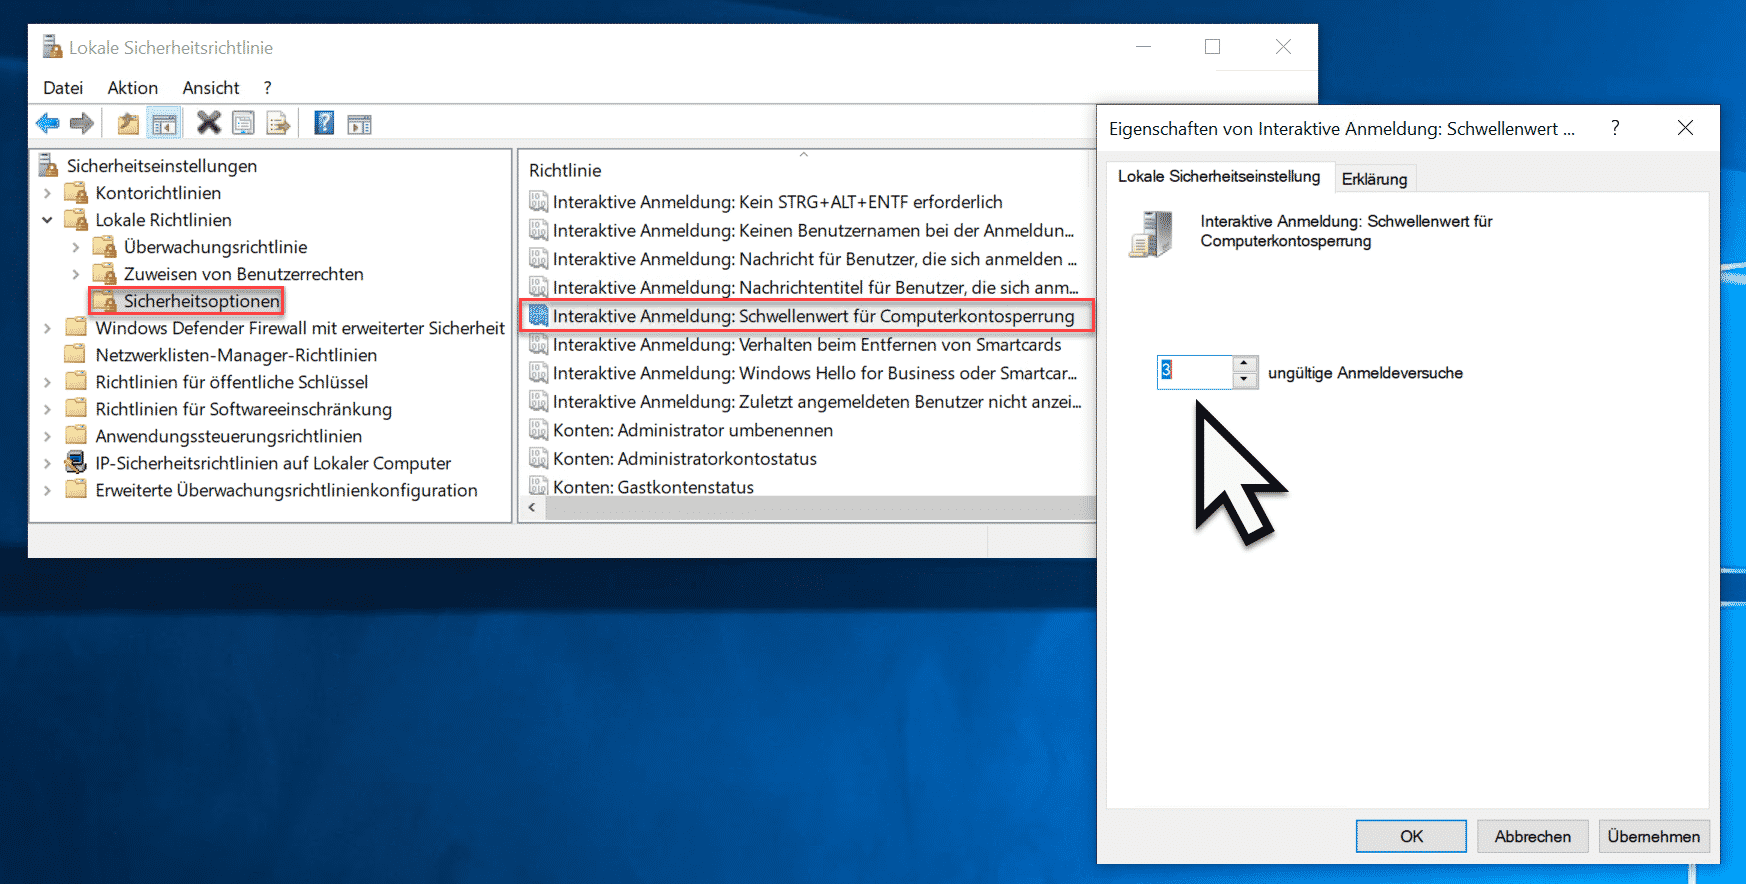The image size is (1746, 884).
Task: Click the Export List toolbar icon
Action: click(x=278, y=124)
